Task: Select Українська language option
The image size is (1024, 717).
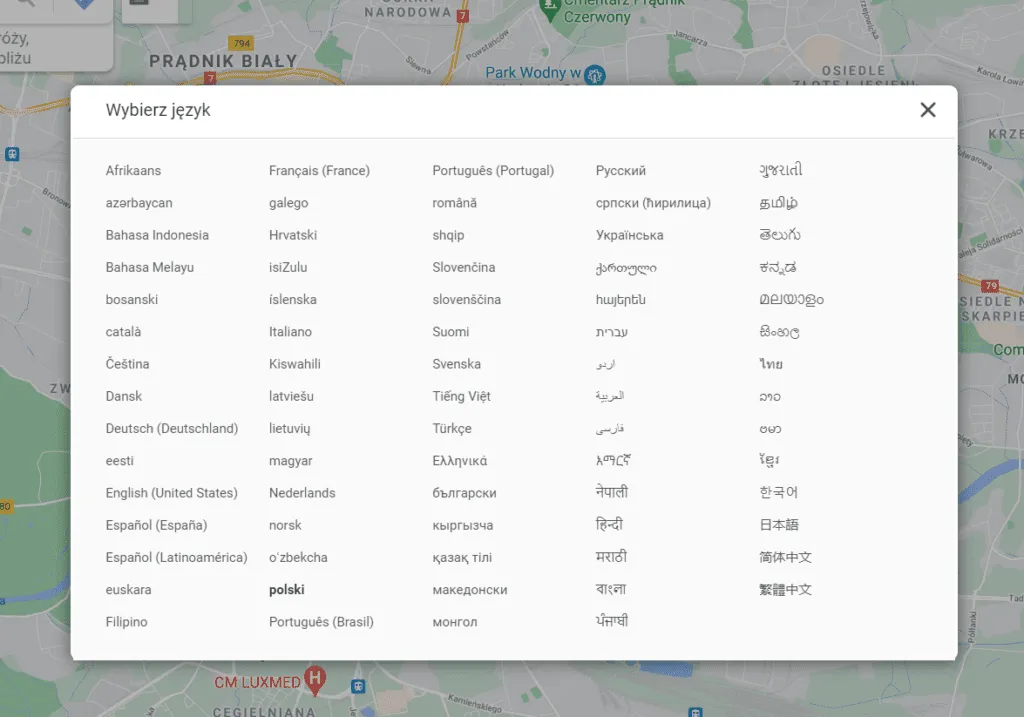Action: click(631, 235)
